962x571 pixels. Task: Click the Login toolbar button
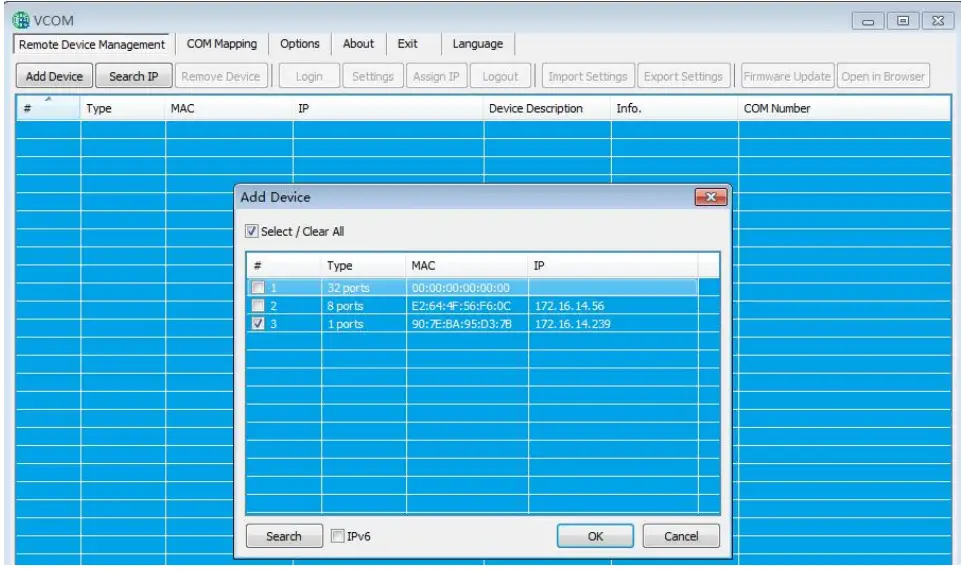click(309, 76)
